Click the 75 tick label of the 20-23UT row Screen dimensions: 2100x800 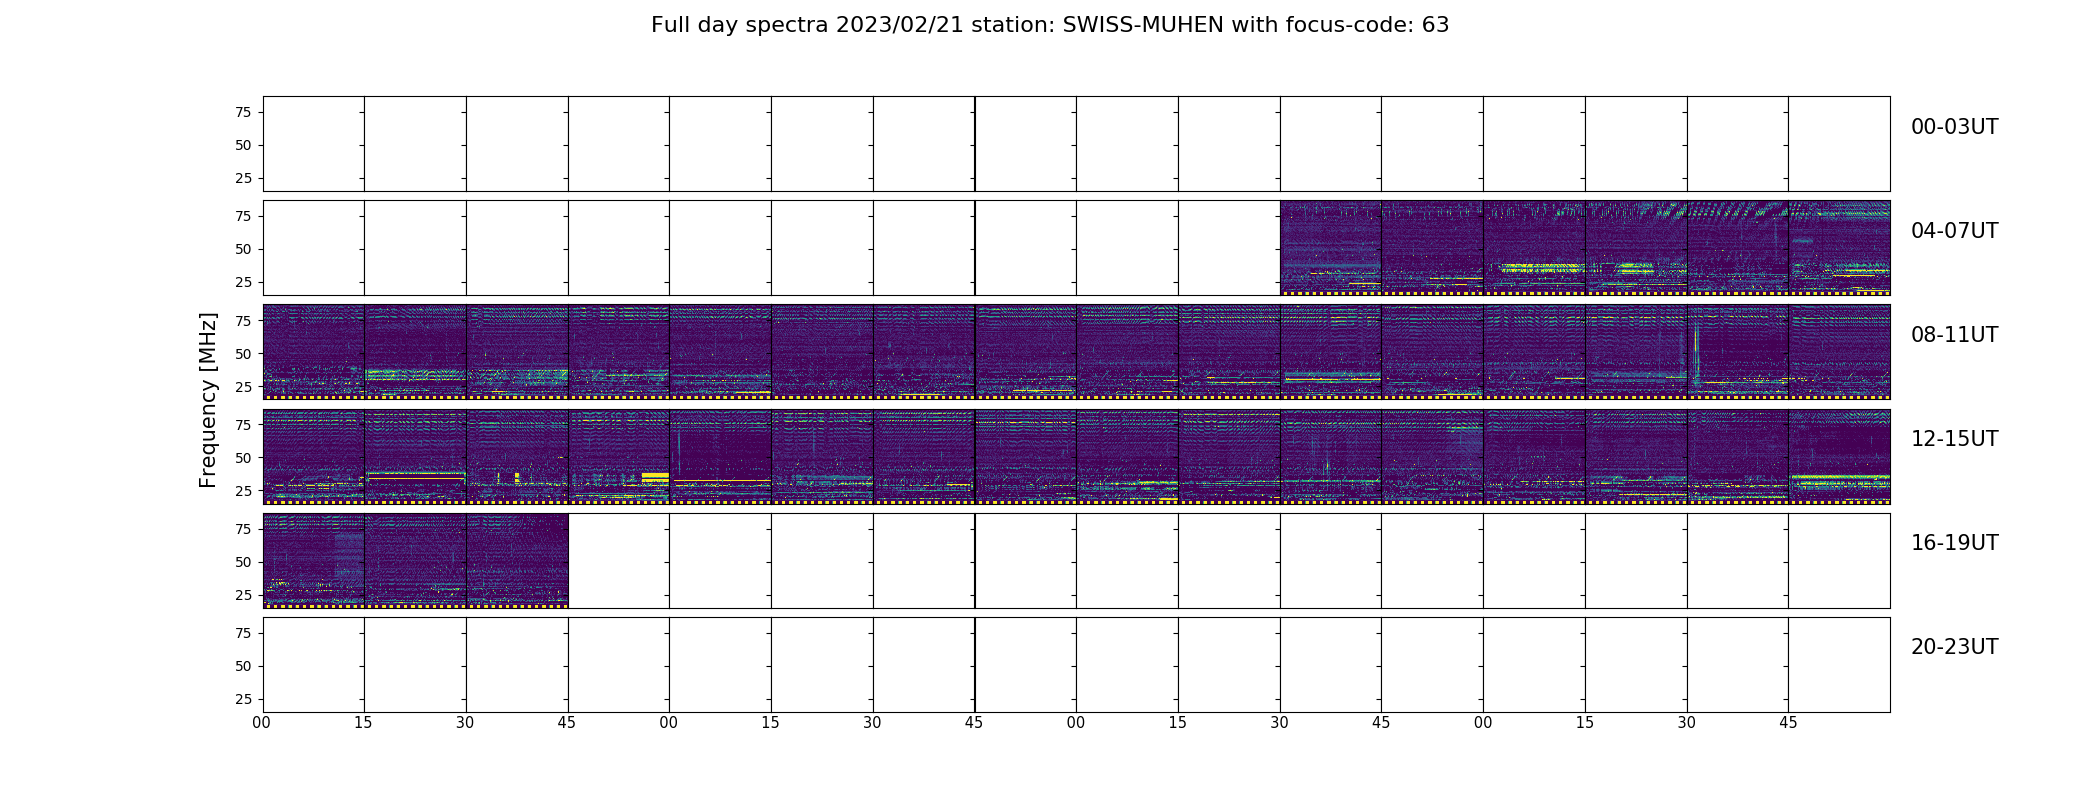click(x=243, y=633)
